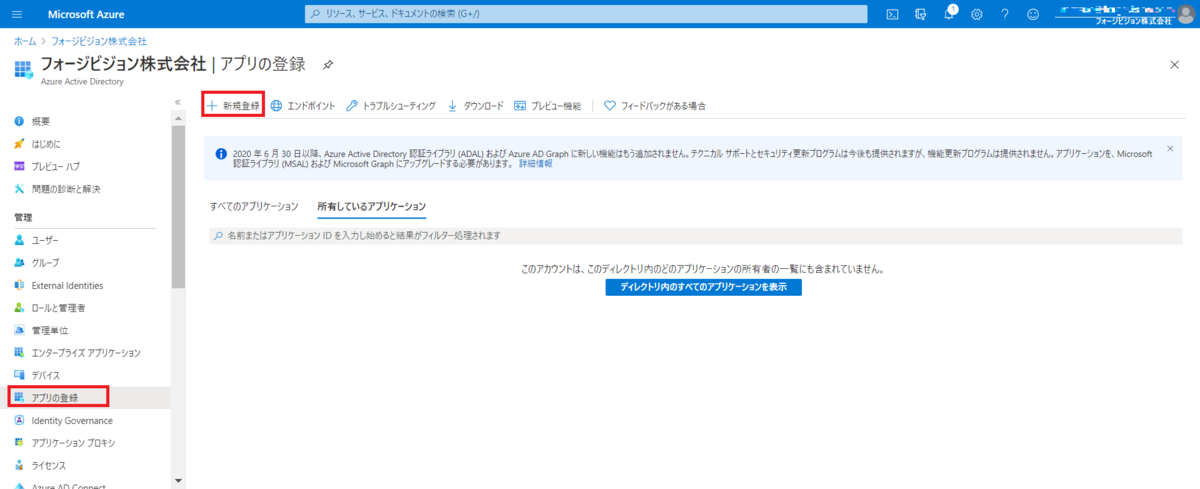Open the hamburger portal menu
This screenshot has width=1200, height=489.
[x=16, y=14]
